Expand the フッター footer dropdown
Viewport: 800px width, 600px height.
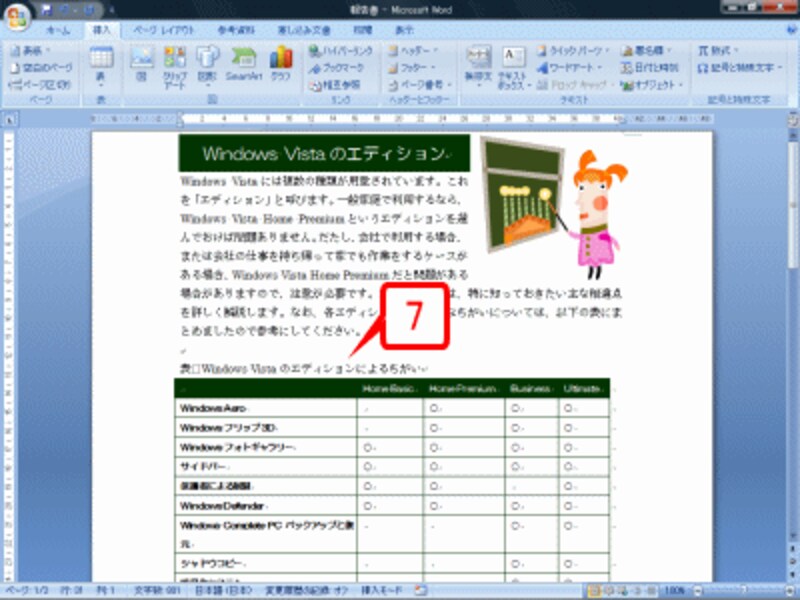pos(411,67)
